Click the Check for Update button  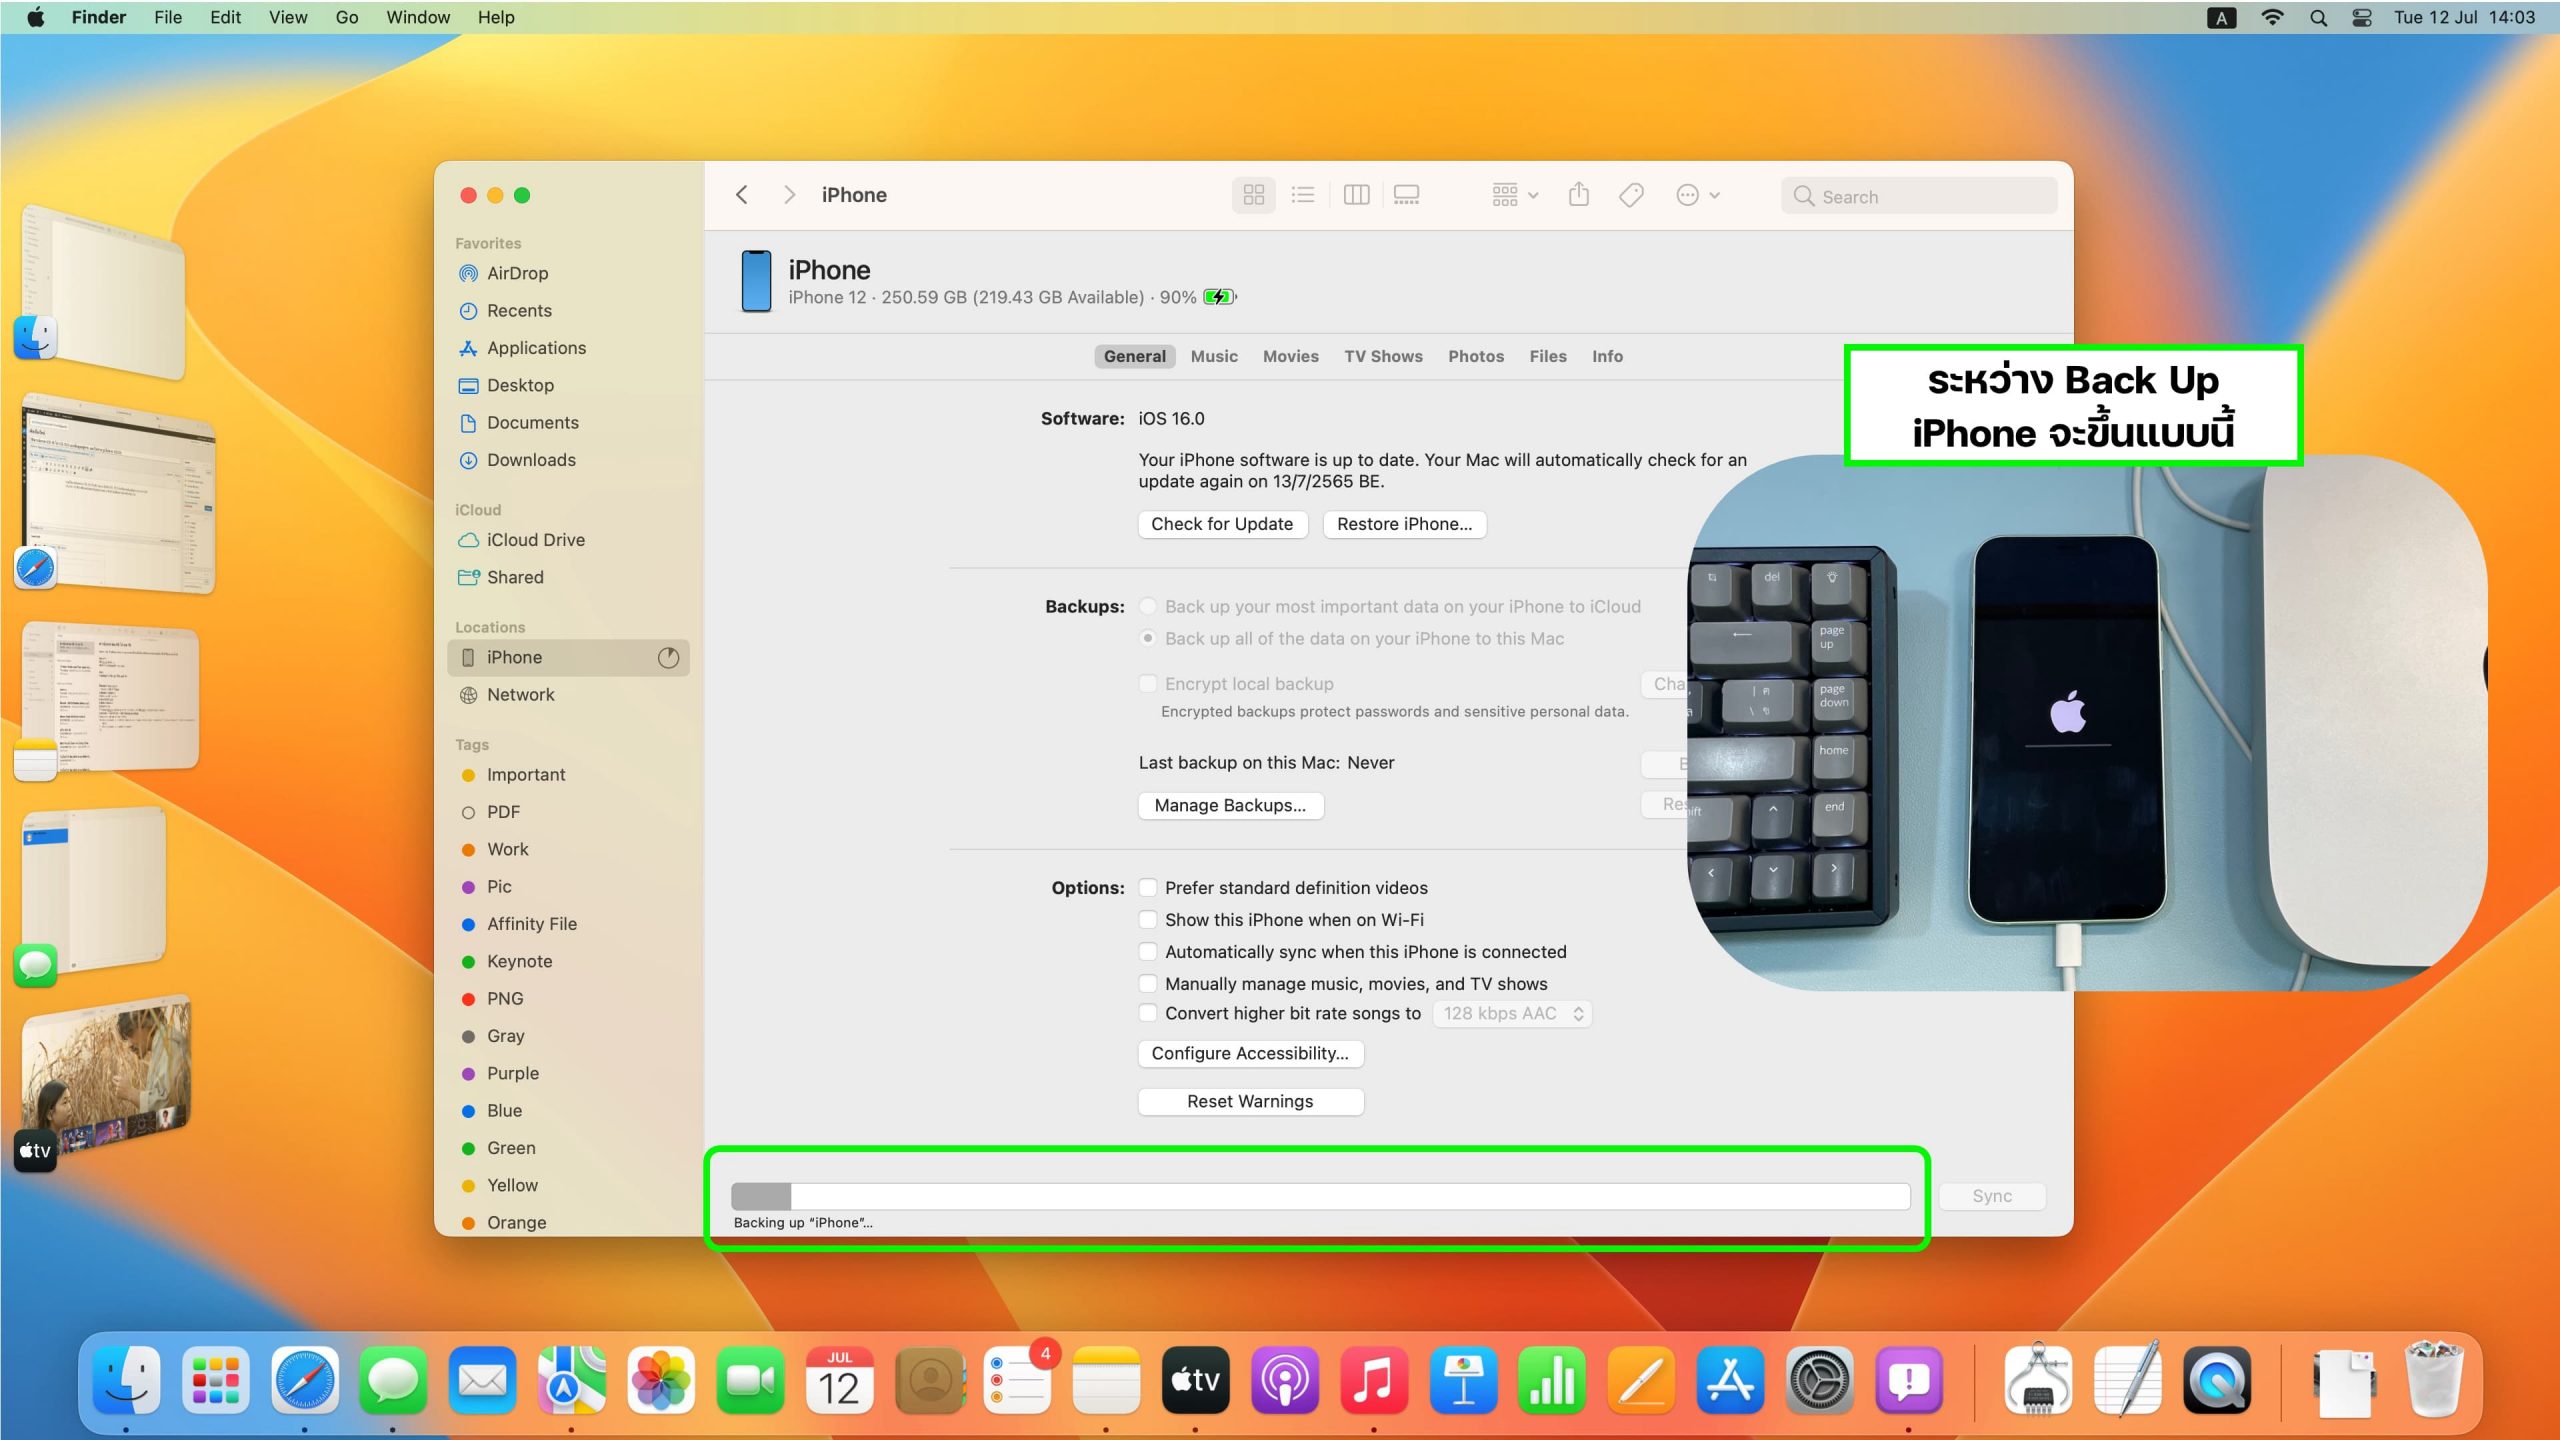[x=1222, y=524]
